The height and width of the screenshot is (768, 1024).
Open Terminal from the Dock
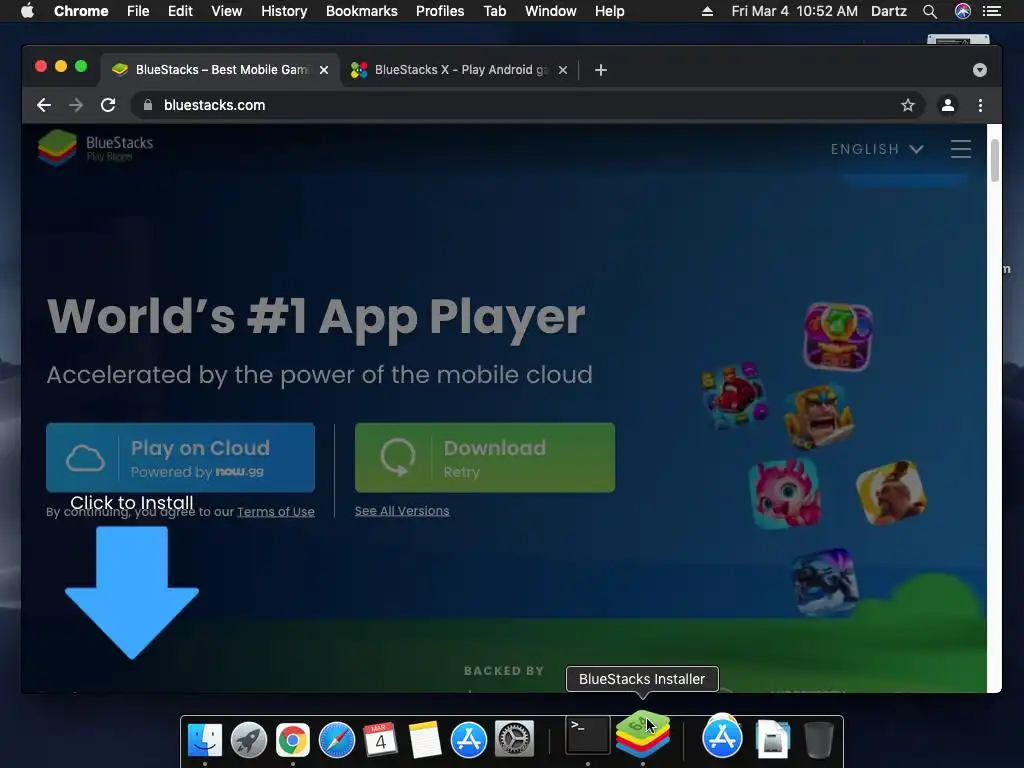587,735
